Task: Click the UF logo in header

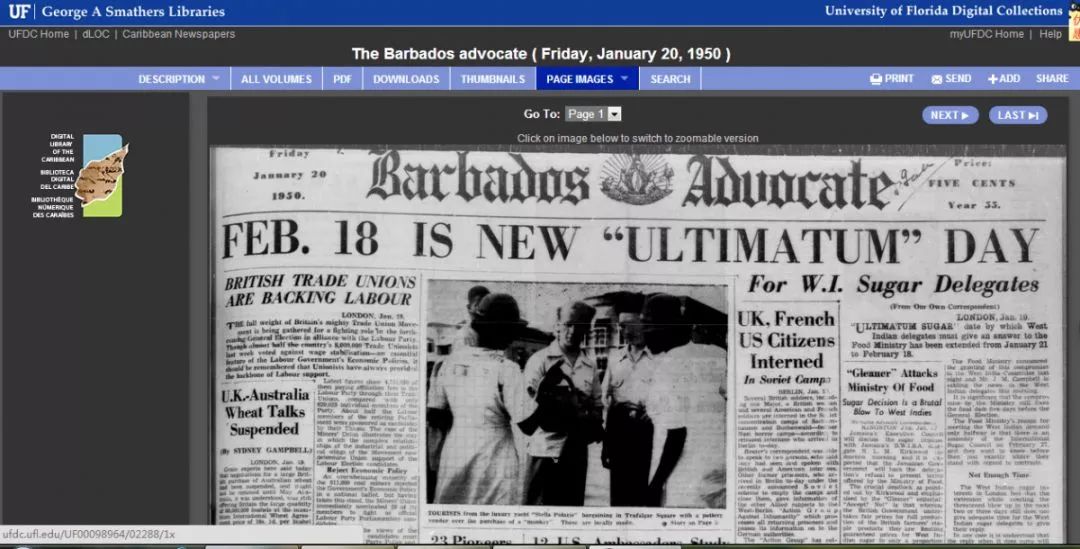Action: point(19,11)
